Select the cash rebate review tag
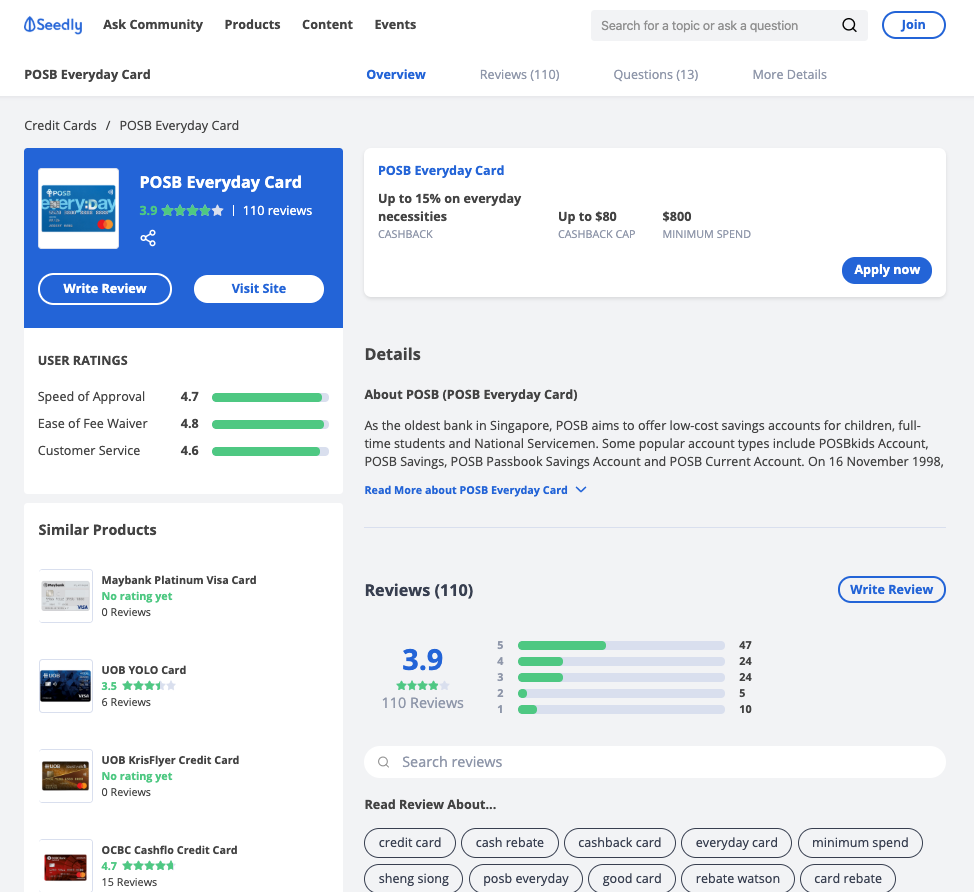974x892 pixels. click(x=509, y=843)
